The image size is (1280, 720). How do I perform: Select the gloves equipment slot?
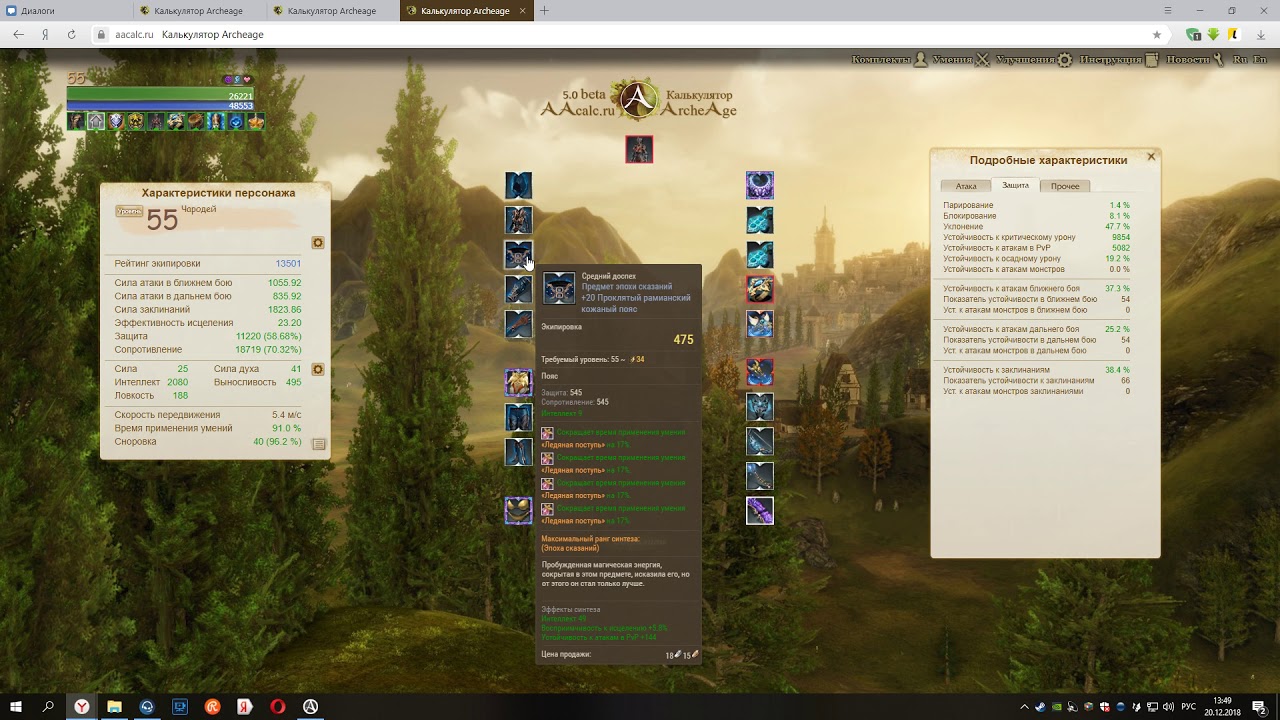(x=518, y=325)
